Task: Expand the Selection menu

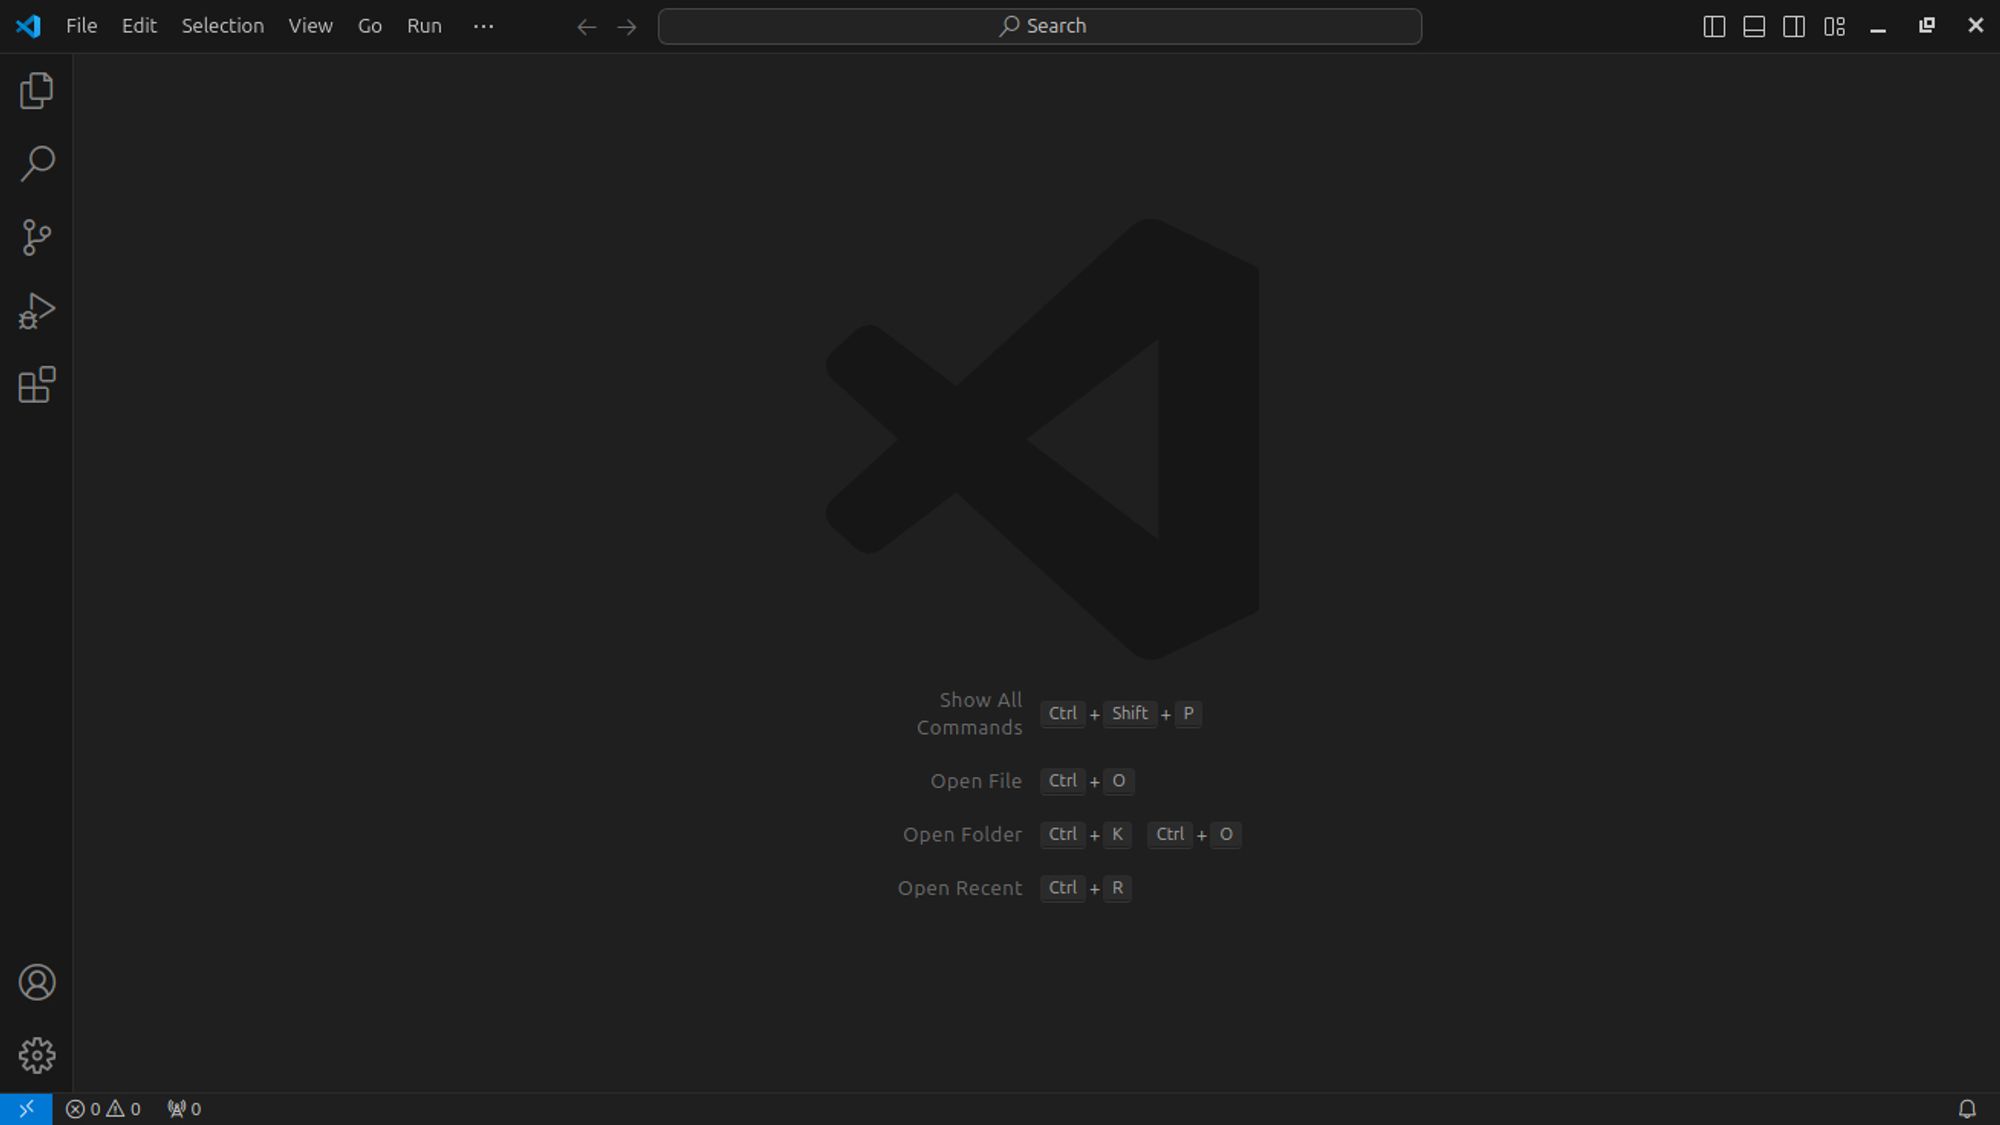Action: point(223,25)
